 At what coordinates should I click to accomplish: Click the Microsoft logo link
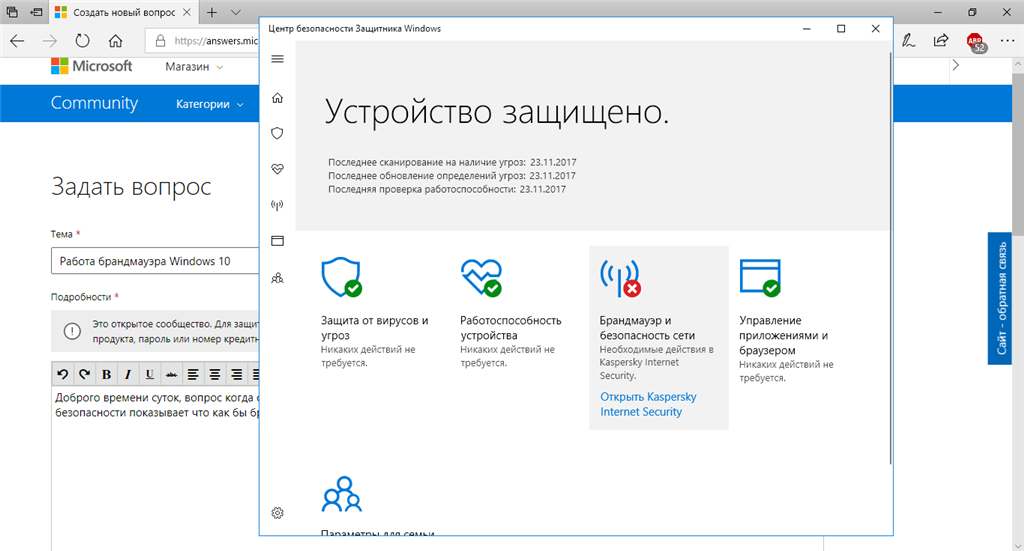pos(91,66)
